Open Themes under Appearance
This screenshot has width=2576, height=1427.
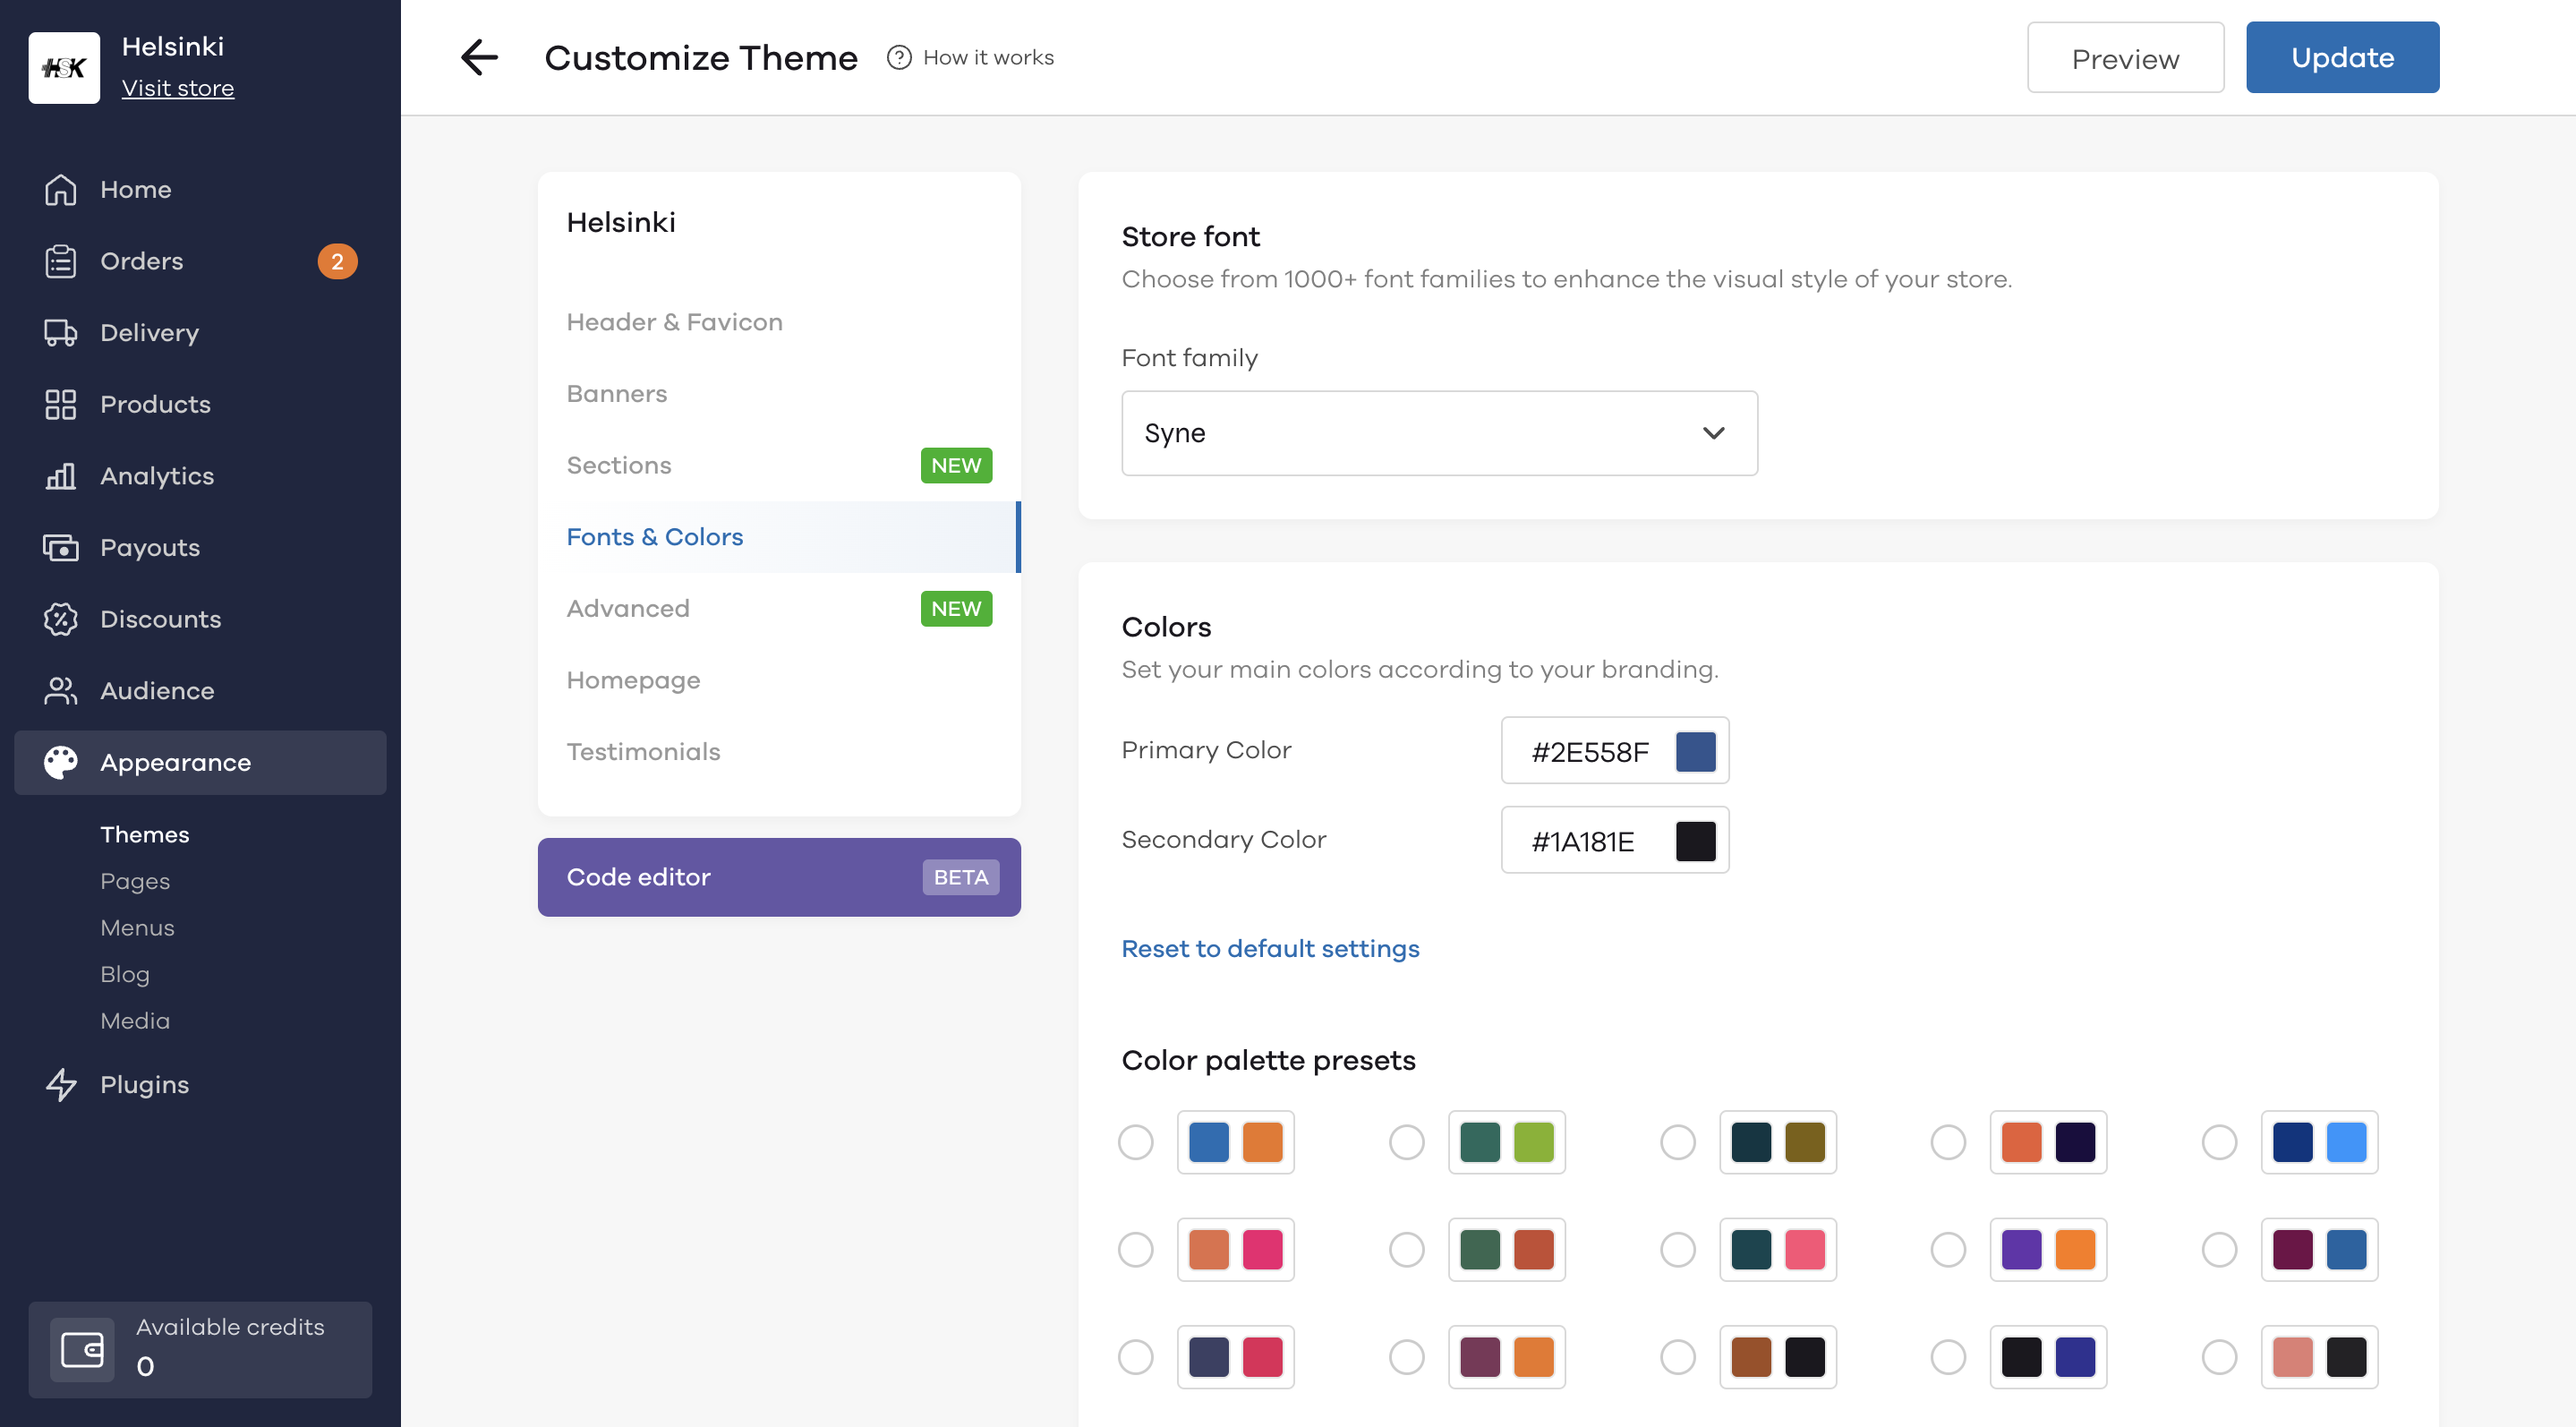(x=144, y=834)
